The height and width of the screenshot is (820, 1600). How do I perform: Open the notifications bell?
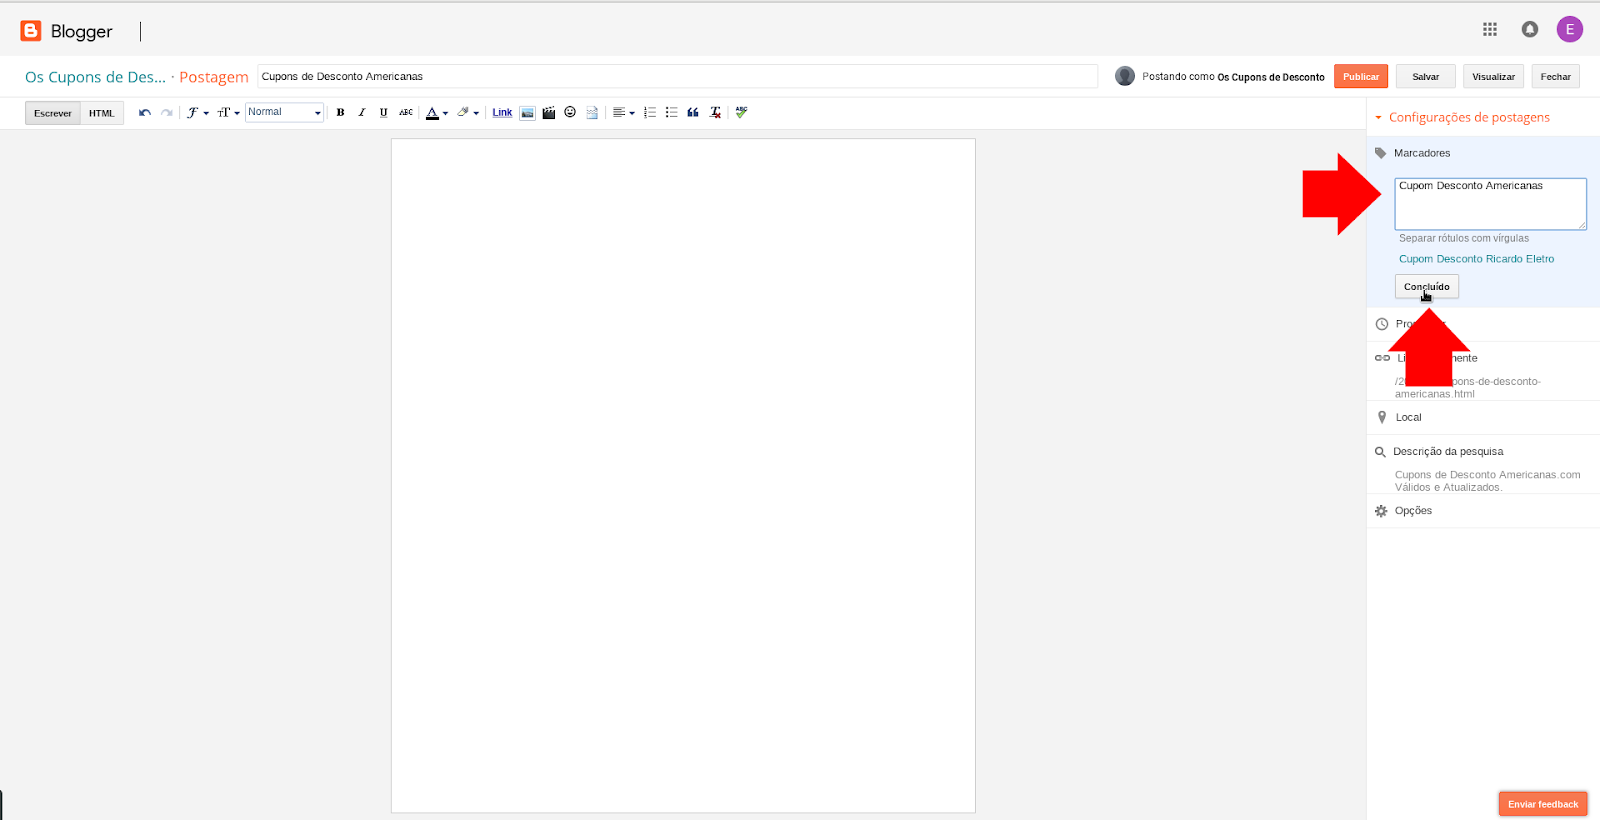(1530, 29)
